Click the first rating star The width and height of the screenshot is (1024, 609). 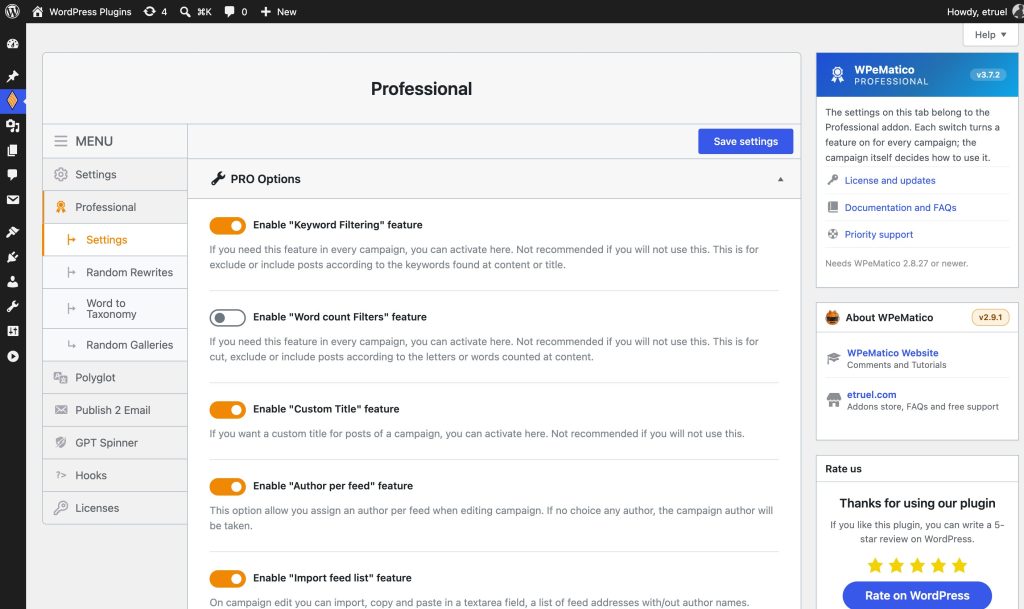[875, 565]
